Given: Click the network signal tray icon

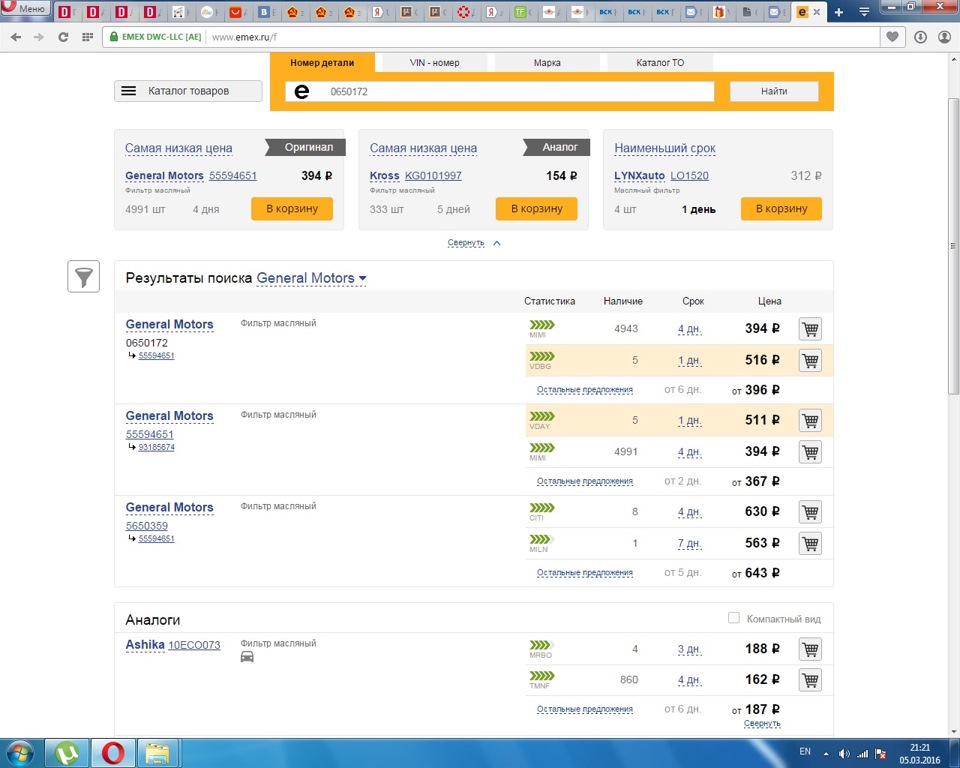Looking at the screenshot, I should (x=863, y=754).
